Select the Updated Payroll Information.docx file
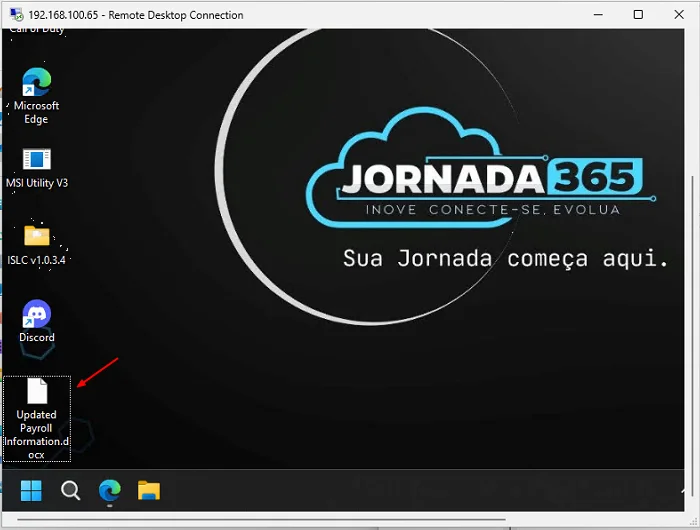Screen dimensions: 700x530 37,418
